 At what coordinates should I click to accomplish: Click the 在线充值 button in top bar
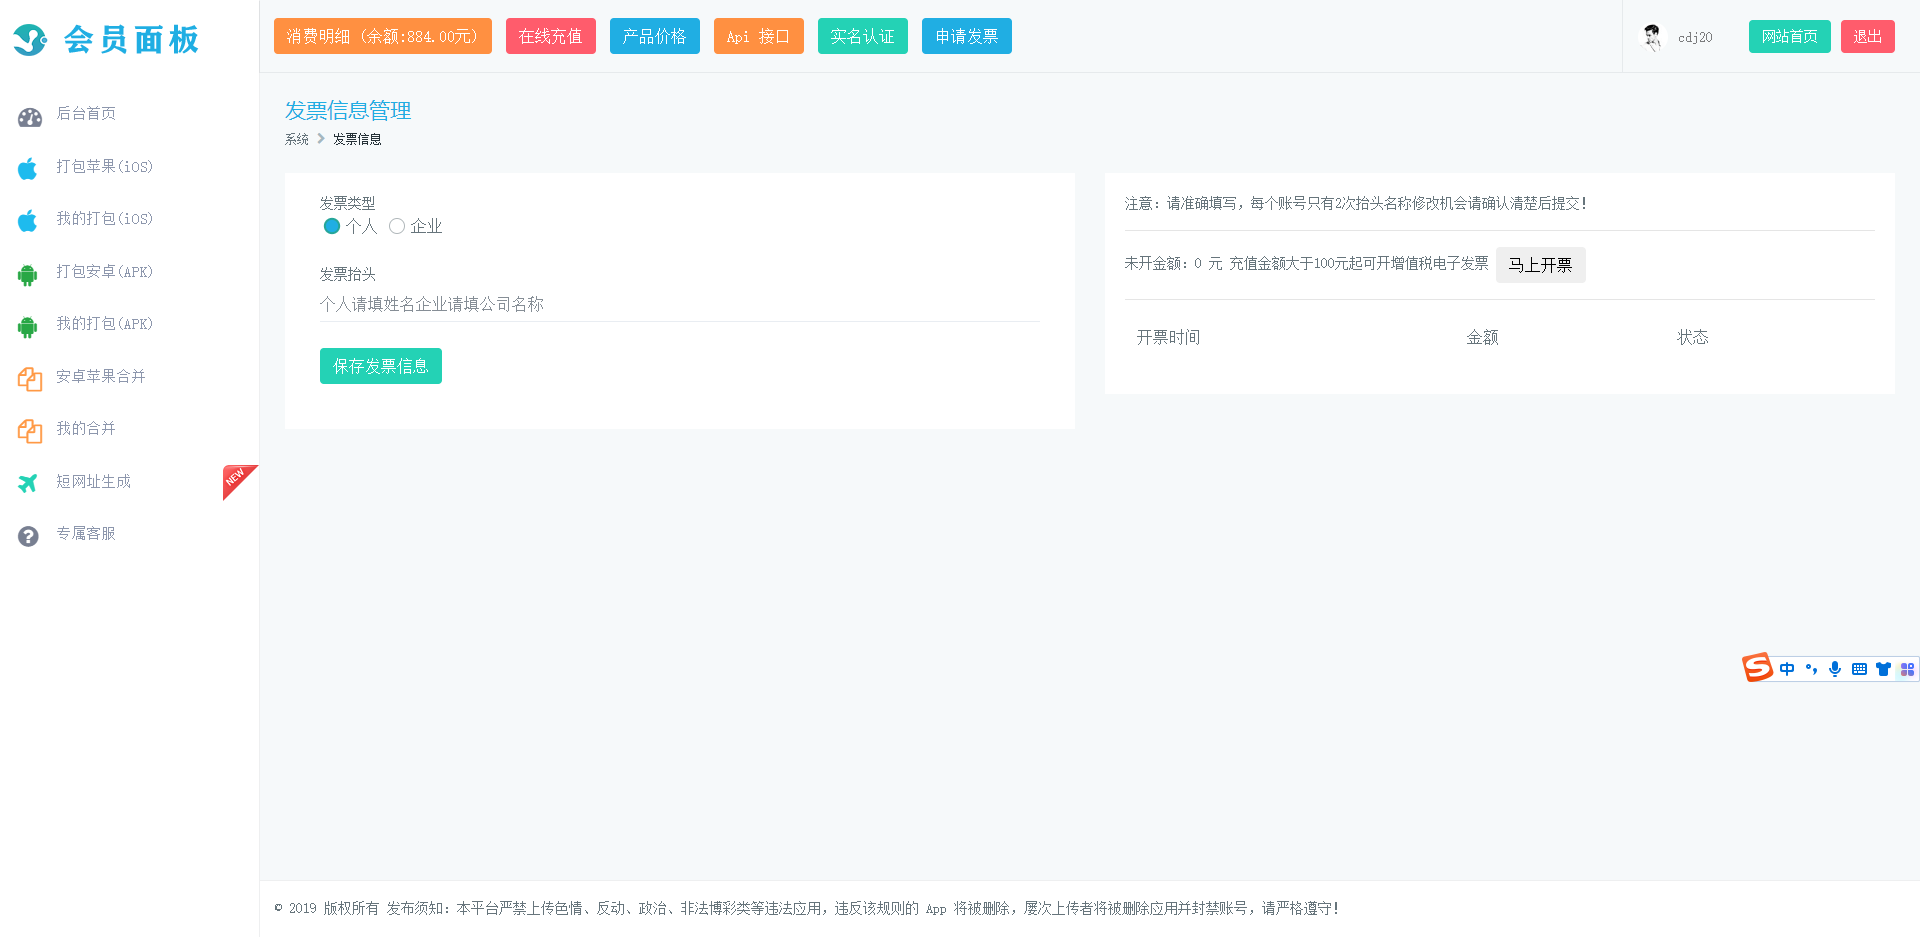pos(550,36)
